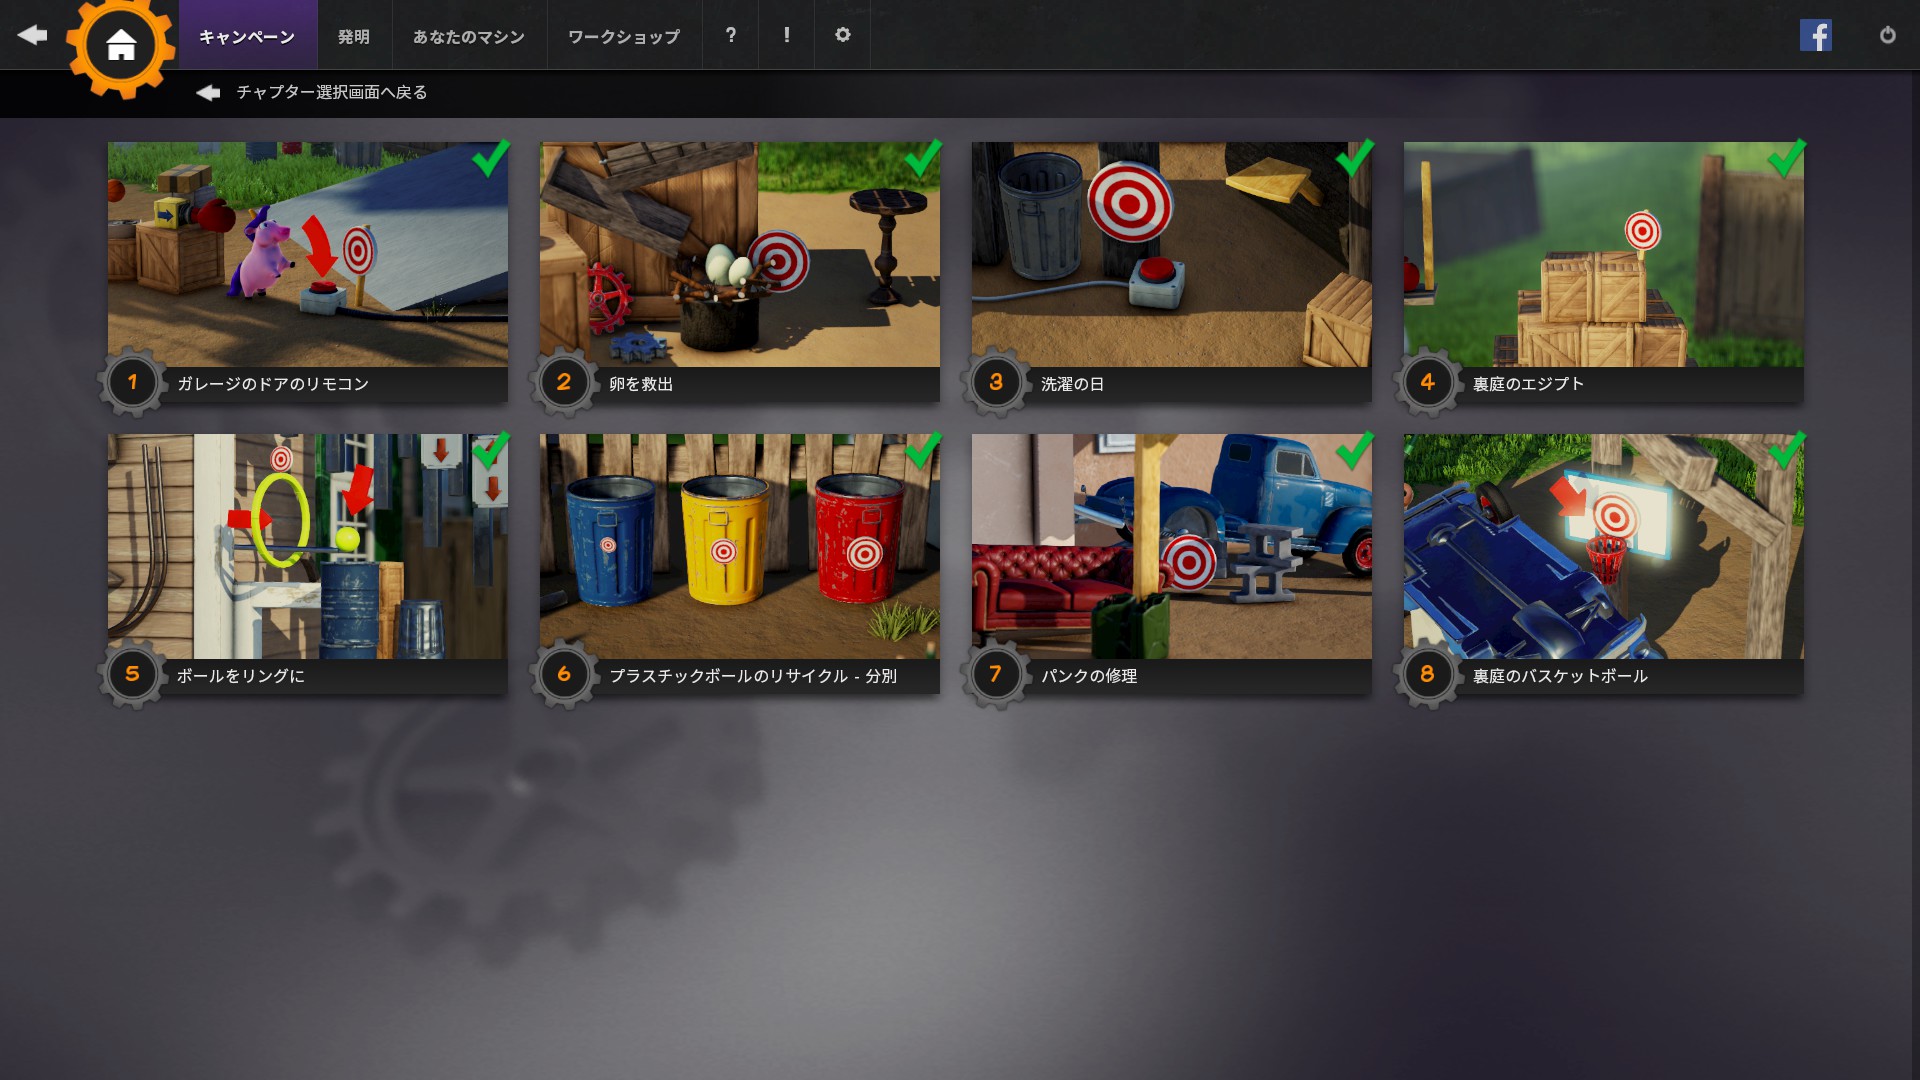Image resolution: width=1920 pixels, height=1080 pixels.
Task: Go back via チャプター選択画面へ戻る link
Action: (x=330, y=92)
